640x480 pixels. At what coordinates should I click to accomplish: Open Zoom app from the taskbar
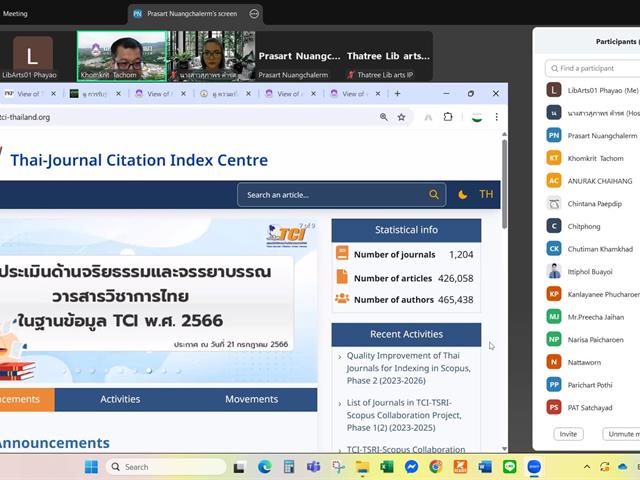(x=534, y=467)
